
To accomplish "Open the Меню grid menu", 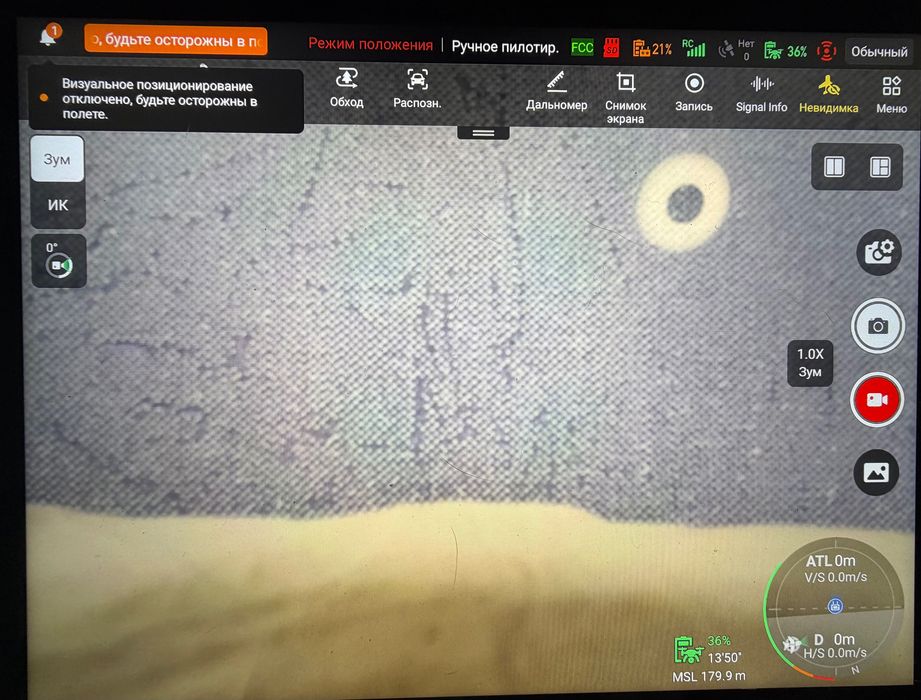I will click(x=891, y=95).
